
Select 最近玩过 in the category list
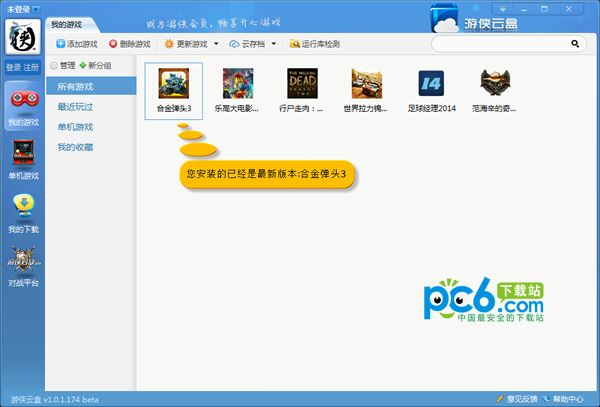(x=75, y=107)
